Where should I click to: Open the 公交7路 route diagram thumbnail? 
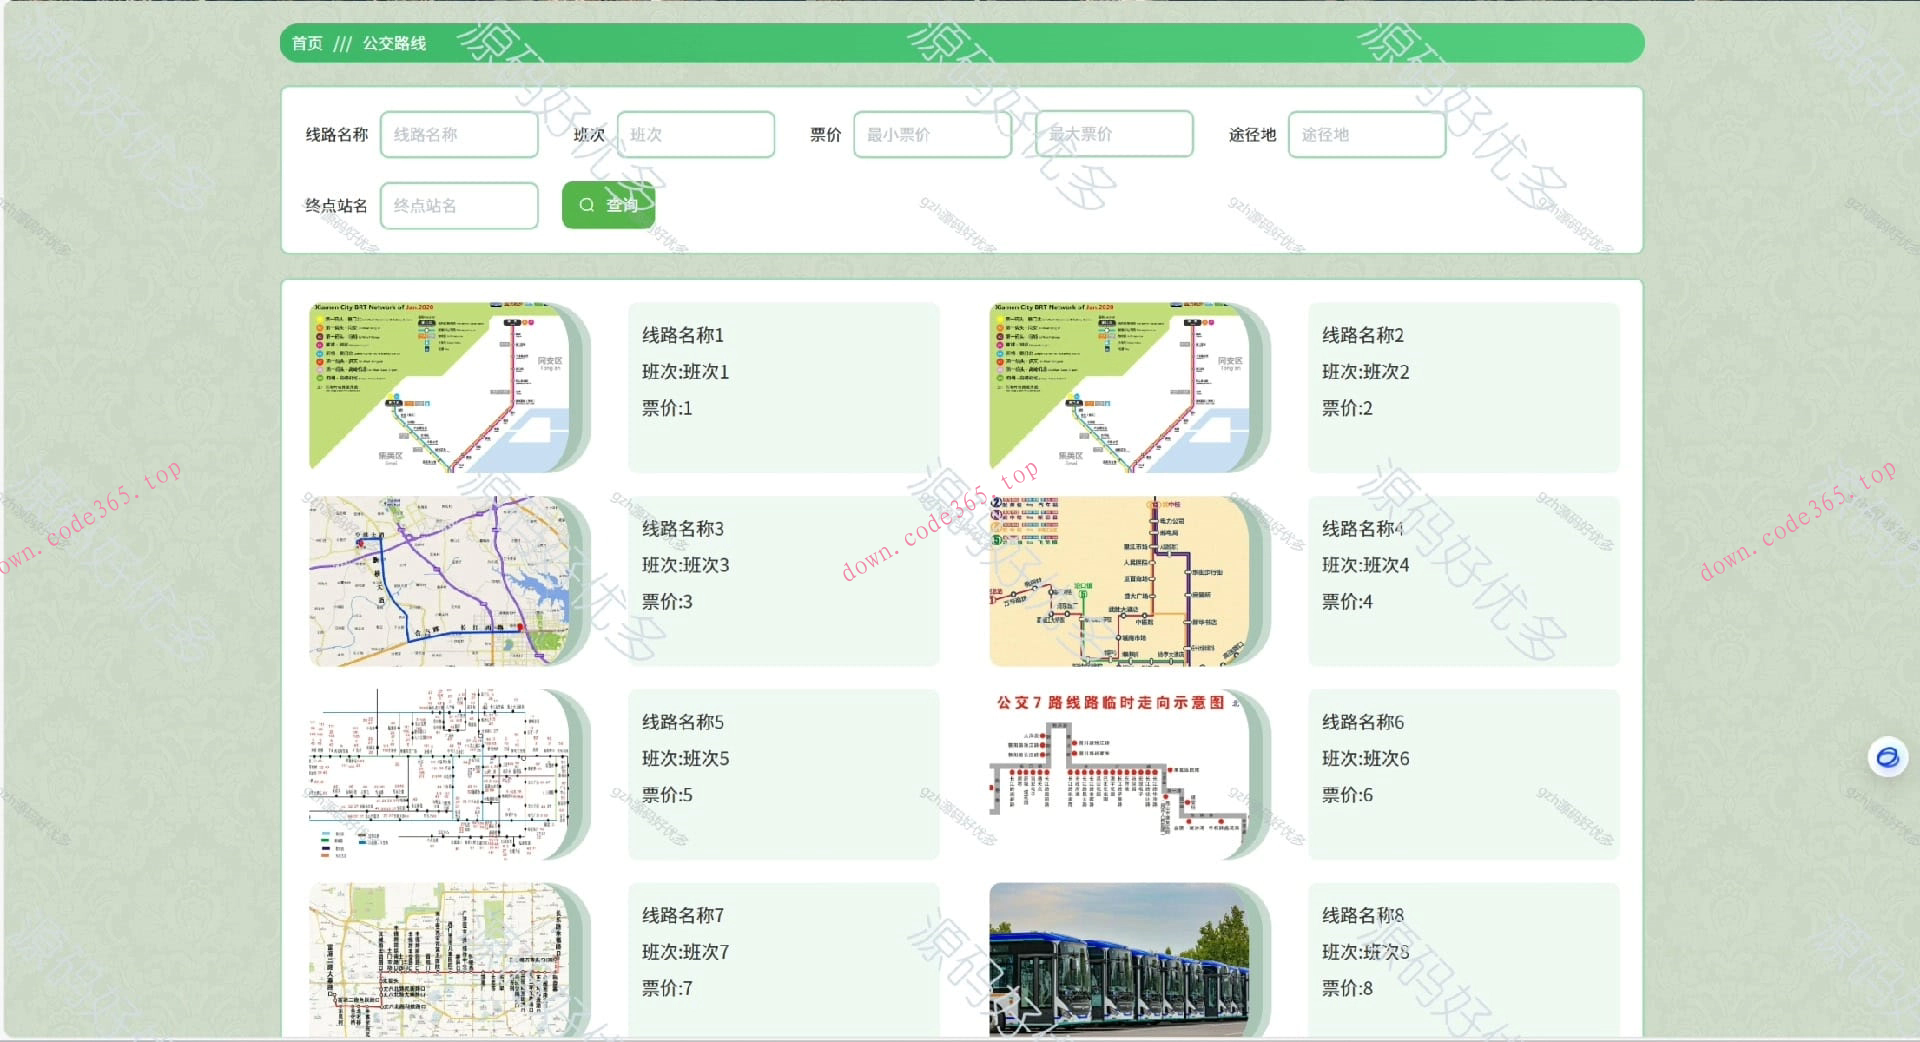[1120, 774]
